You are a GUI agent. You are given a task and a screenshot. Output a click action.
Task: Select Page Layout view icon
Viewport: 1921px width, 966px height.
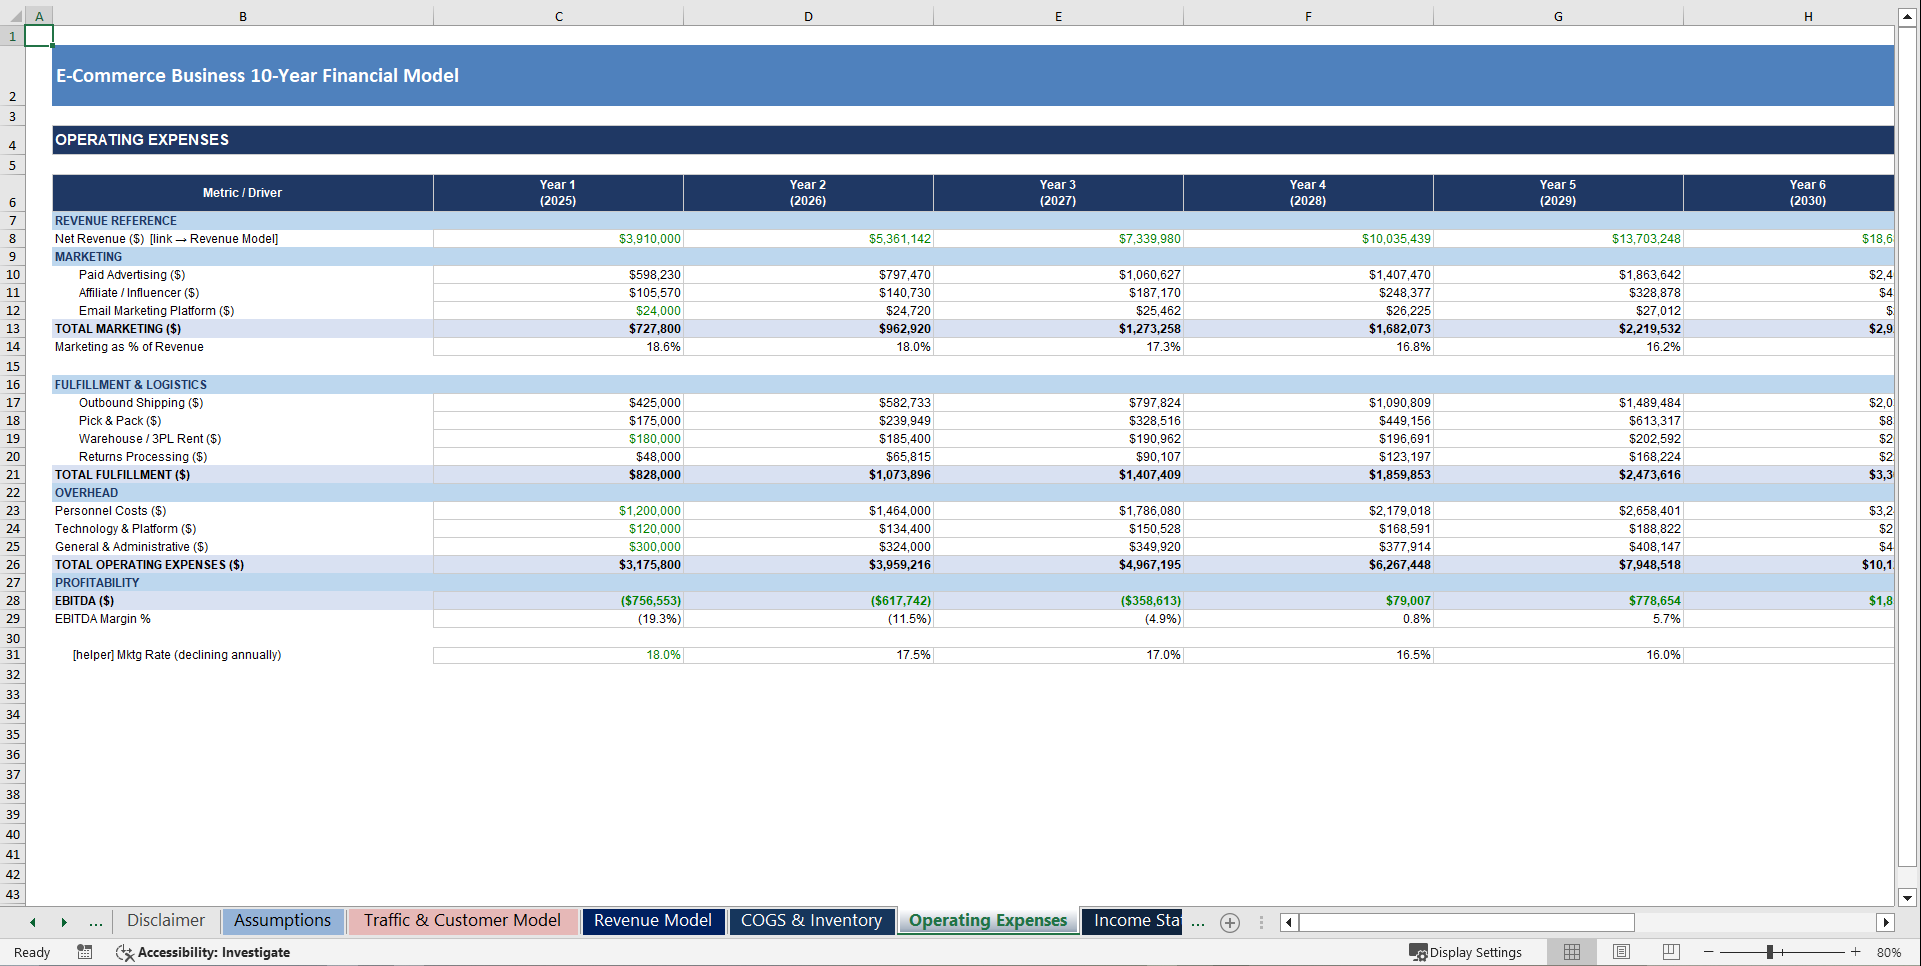[1621, 952]
